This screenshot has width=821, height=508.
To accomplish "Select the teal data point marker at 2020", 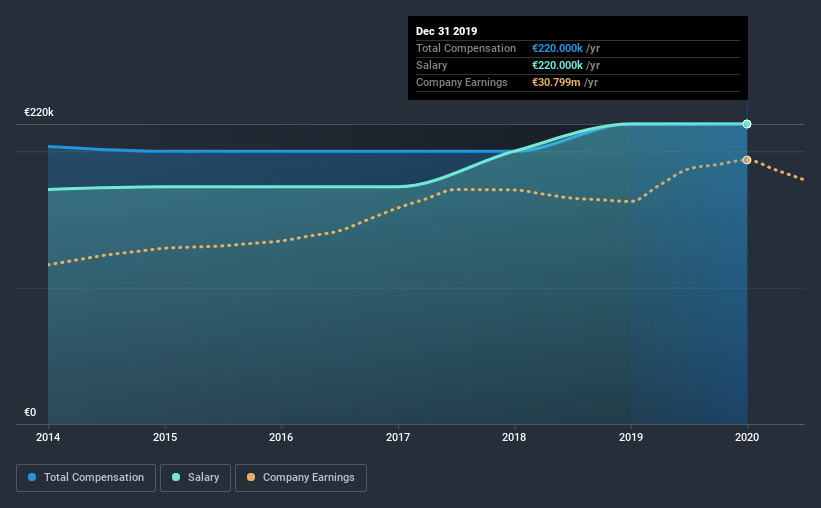I will point(747,124).
